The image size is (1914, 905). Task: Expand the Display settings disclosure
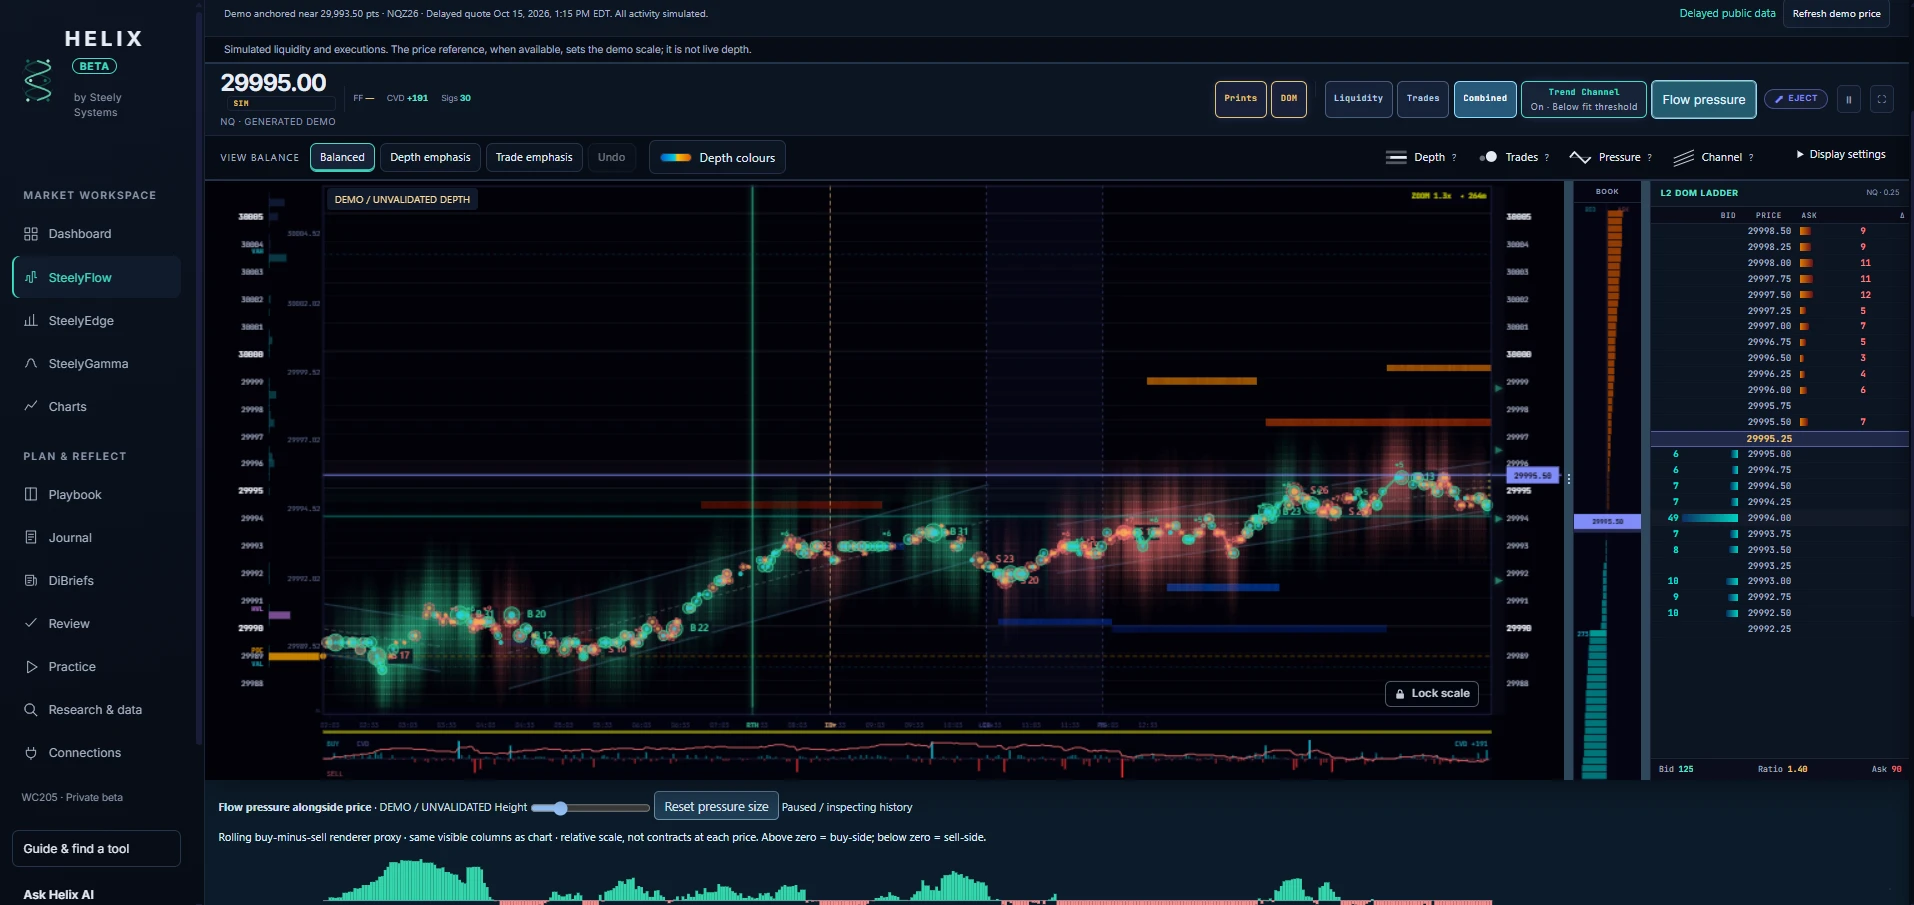click(x=1840, y=154)
